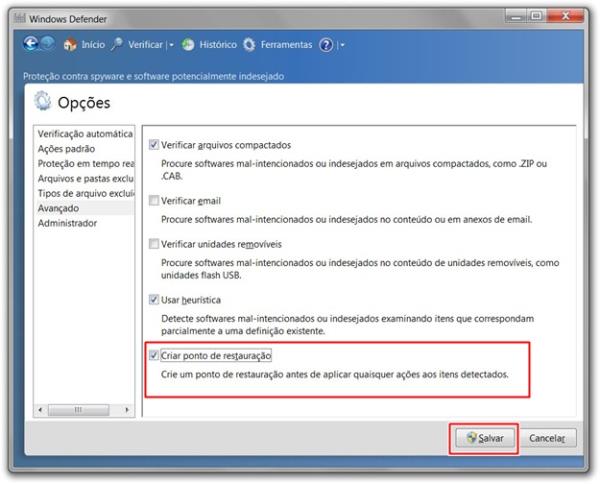600x484 pixels.
Task: Select Verificação automática in options list
Action: point(85,134)
